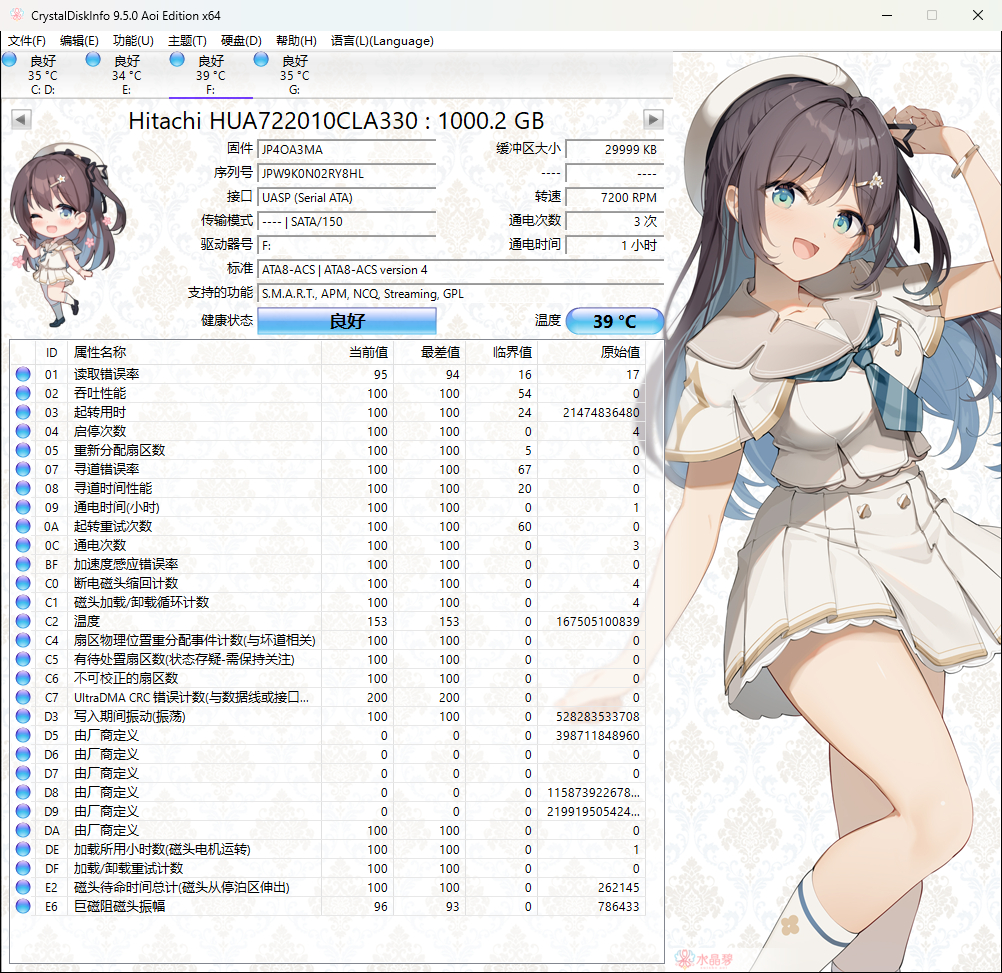Click the status orb for C5 有待处置扇区数
This screenshot has width=1002, height=973.
pos(23,659)
